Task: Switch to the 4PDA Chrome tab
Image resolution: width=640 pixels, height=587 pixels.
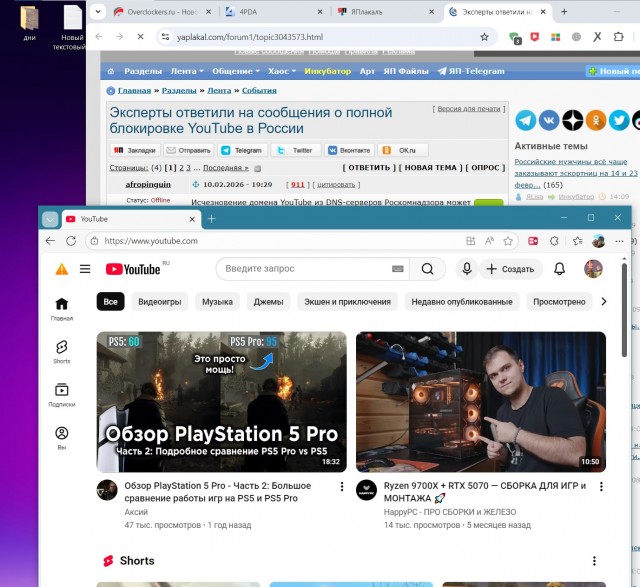Action: (274, 12)
